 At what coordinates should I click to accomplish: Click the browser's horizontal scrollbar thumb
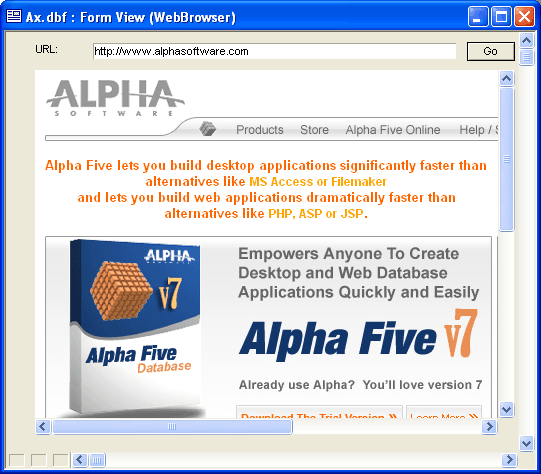point(172,427)
